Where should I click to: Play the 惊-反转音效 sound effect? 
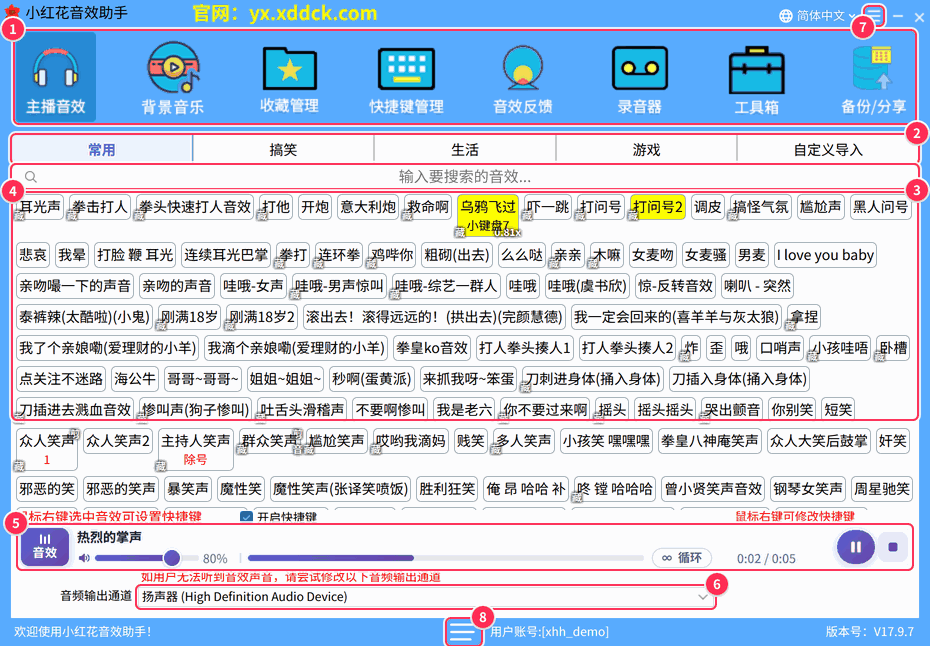[675, 286]
